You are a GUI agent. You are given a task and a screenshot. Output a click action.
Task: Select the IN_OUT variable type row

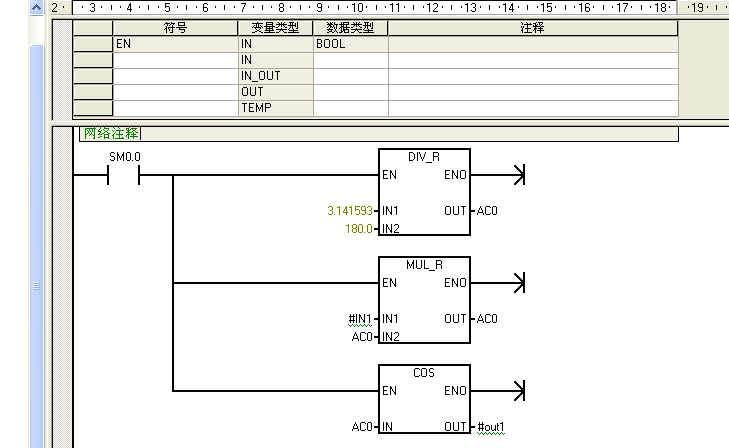(x=275, y=76)
